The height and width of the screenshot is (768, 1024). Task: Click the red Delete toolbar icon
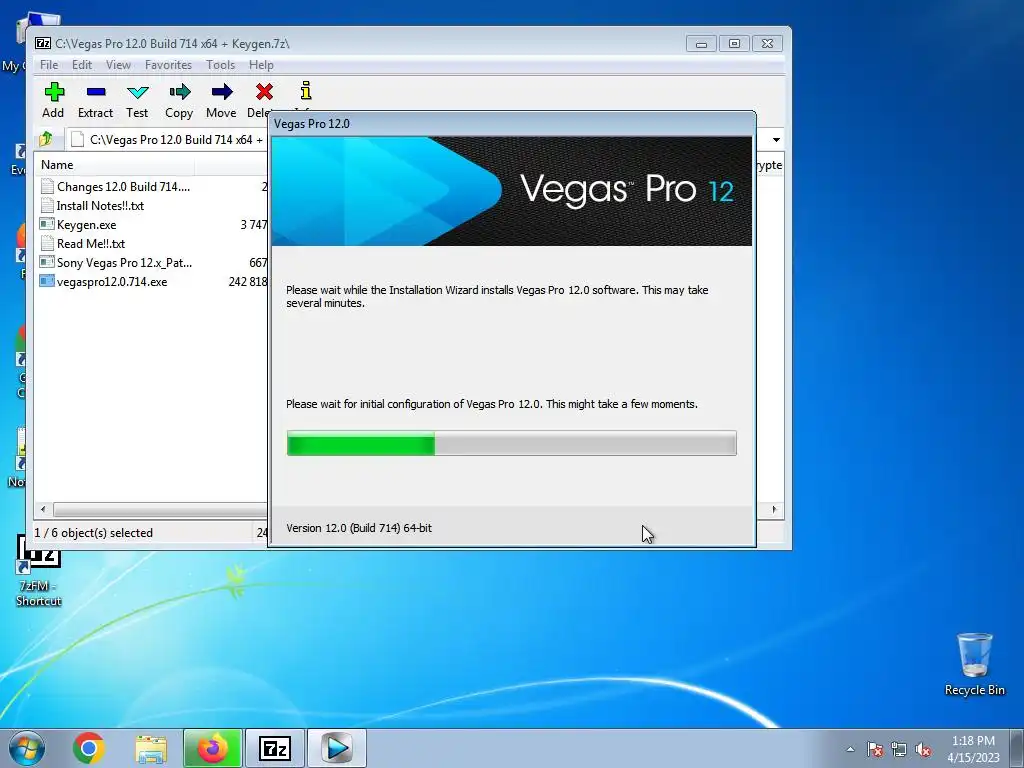[264, 92]
